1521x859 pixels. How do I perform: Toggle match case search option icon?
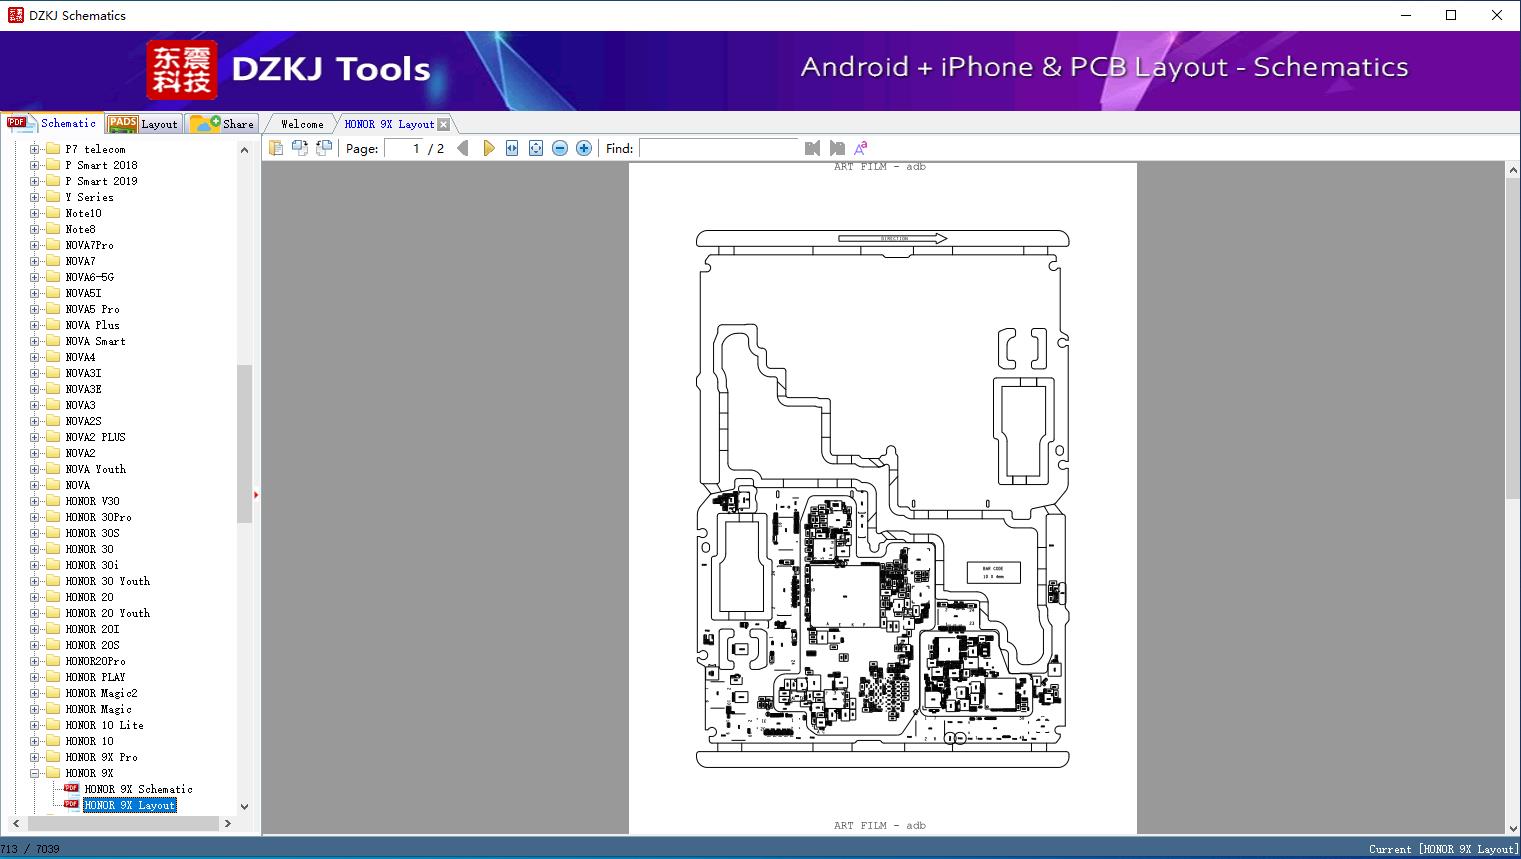(x=860, y=148)
